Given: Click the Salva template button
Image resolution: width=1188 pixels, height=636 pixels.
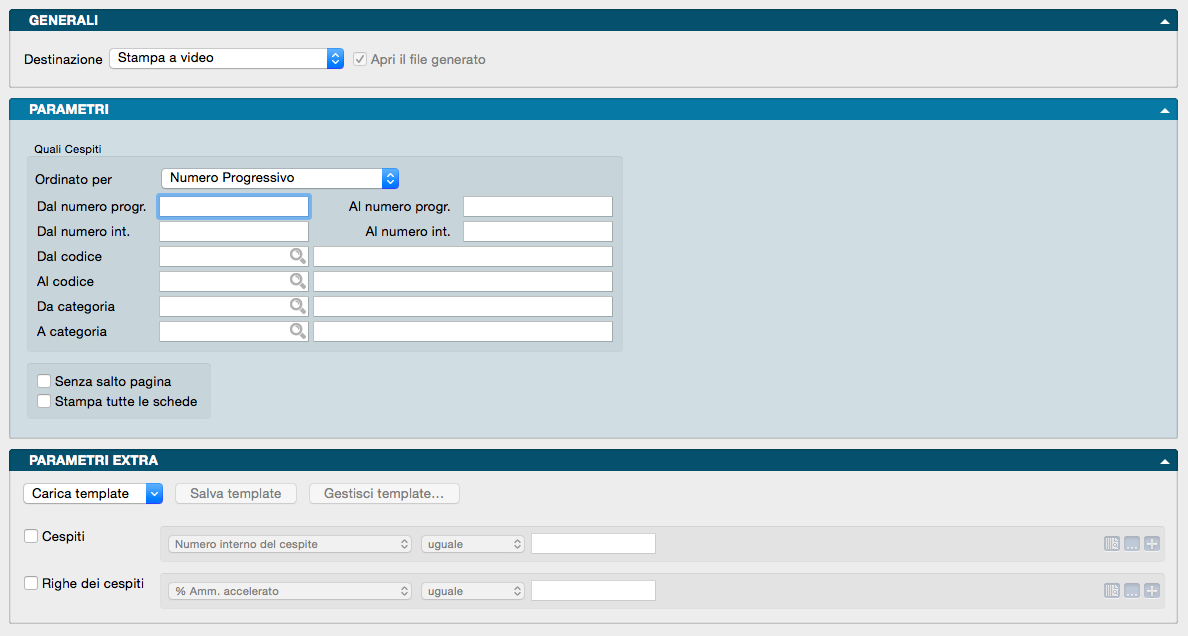Looking at the screenshot, I should point(236,493).
